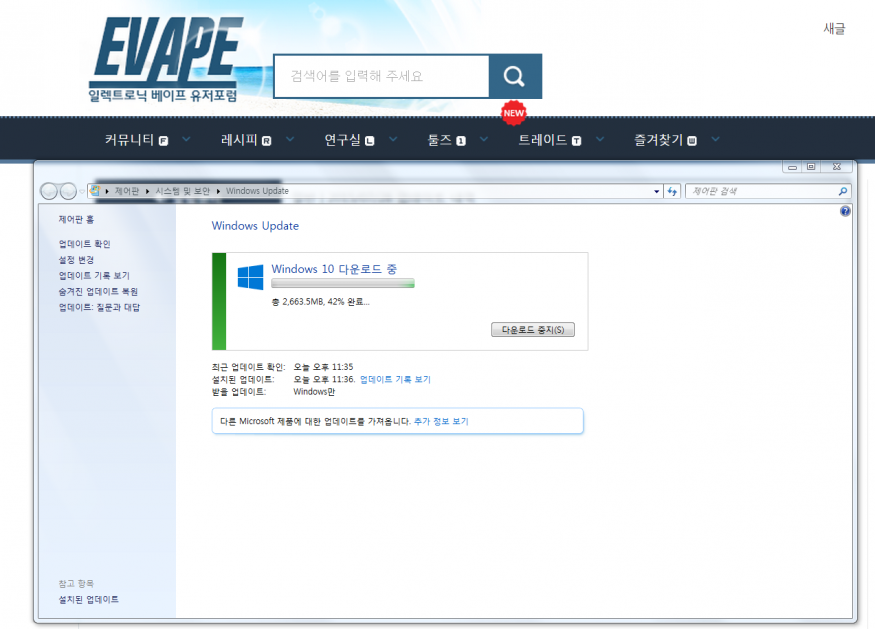
Task: Click the 오늘 오후 11:35 timestamp
Action: 323,367
